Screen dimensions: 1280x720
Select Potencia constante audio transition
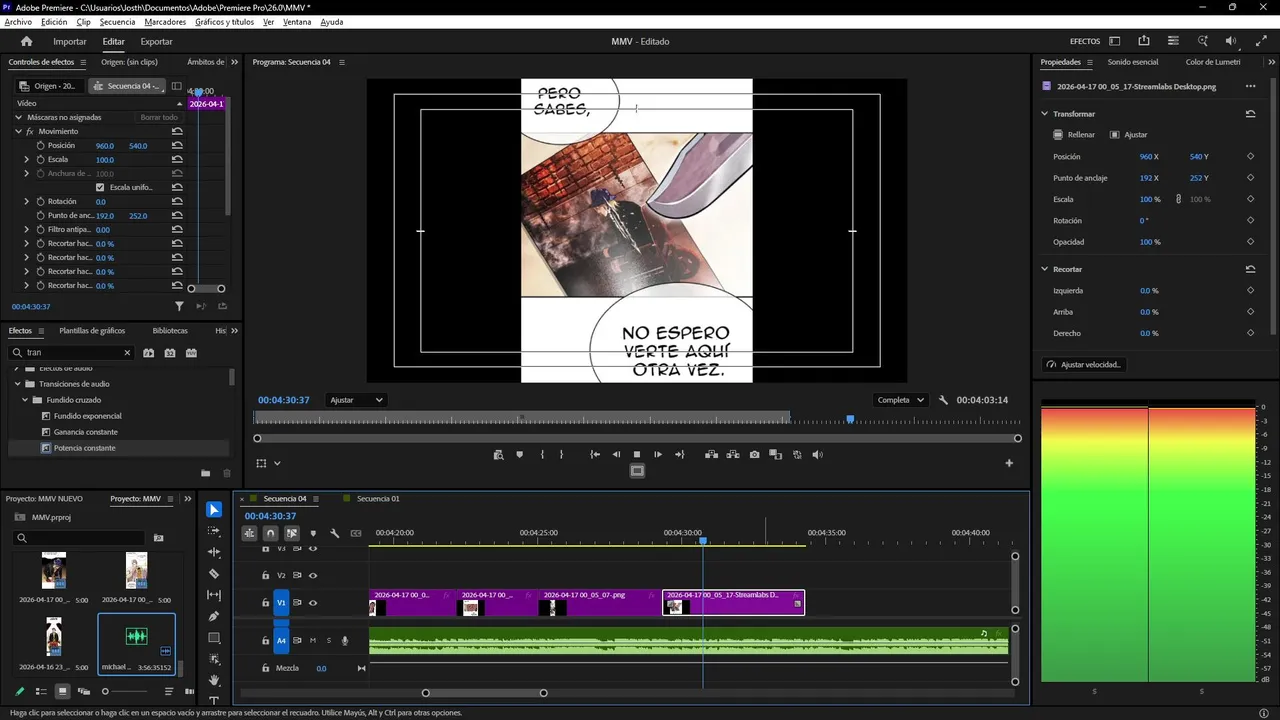pyautogui.click(x=85, y=448)
